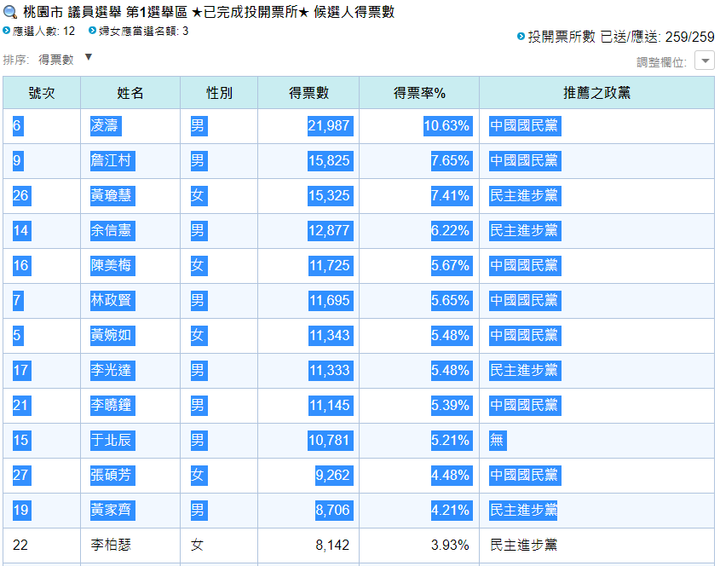Image resolution: width=720 pixels, height=566 pixels.
Task: Click vote count 11,343
Action: (x=331, y=335)
